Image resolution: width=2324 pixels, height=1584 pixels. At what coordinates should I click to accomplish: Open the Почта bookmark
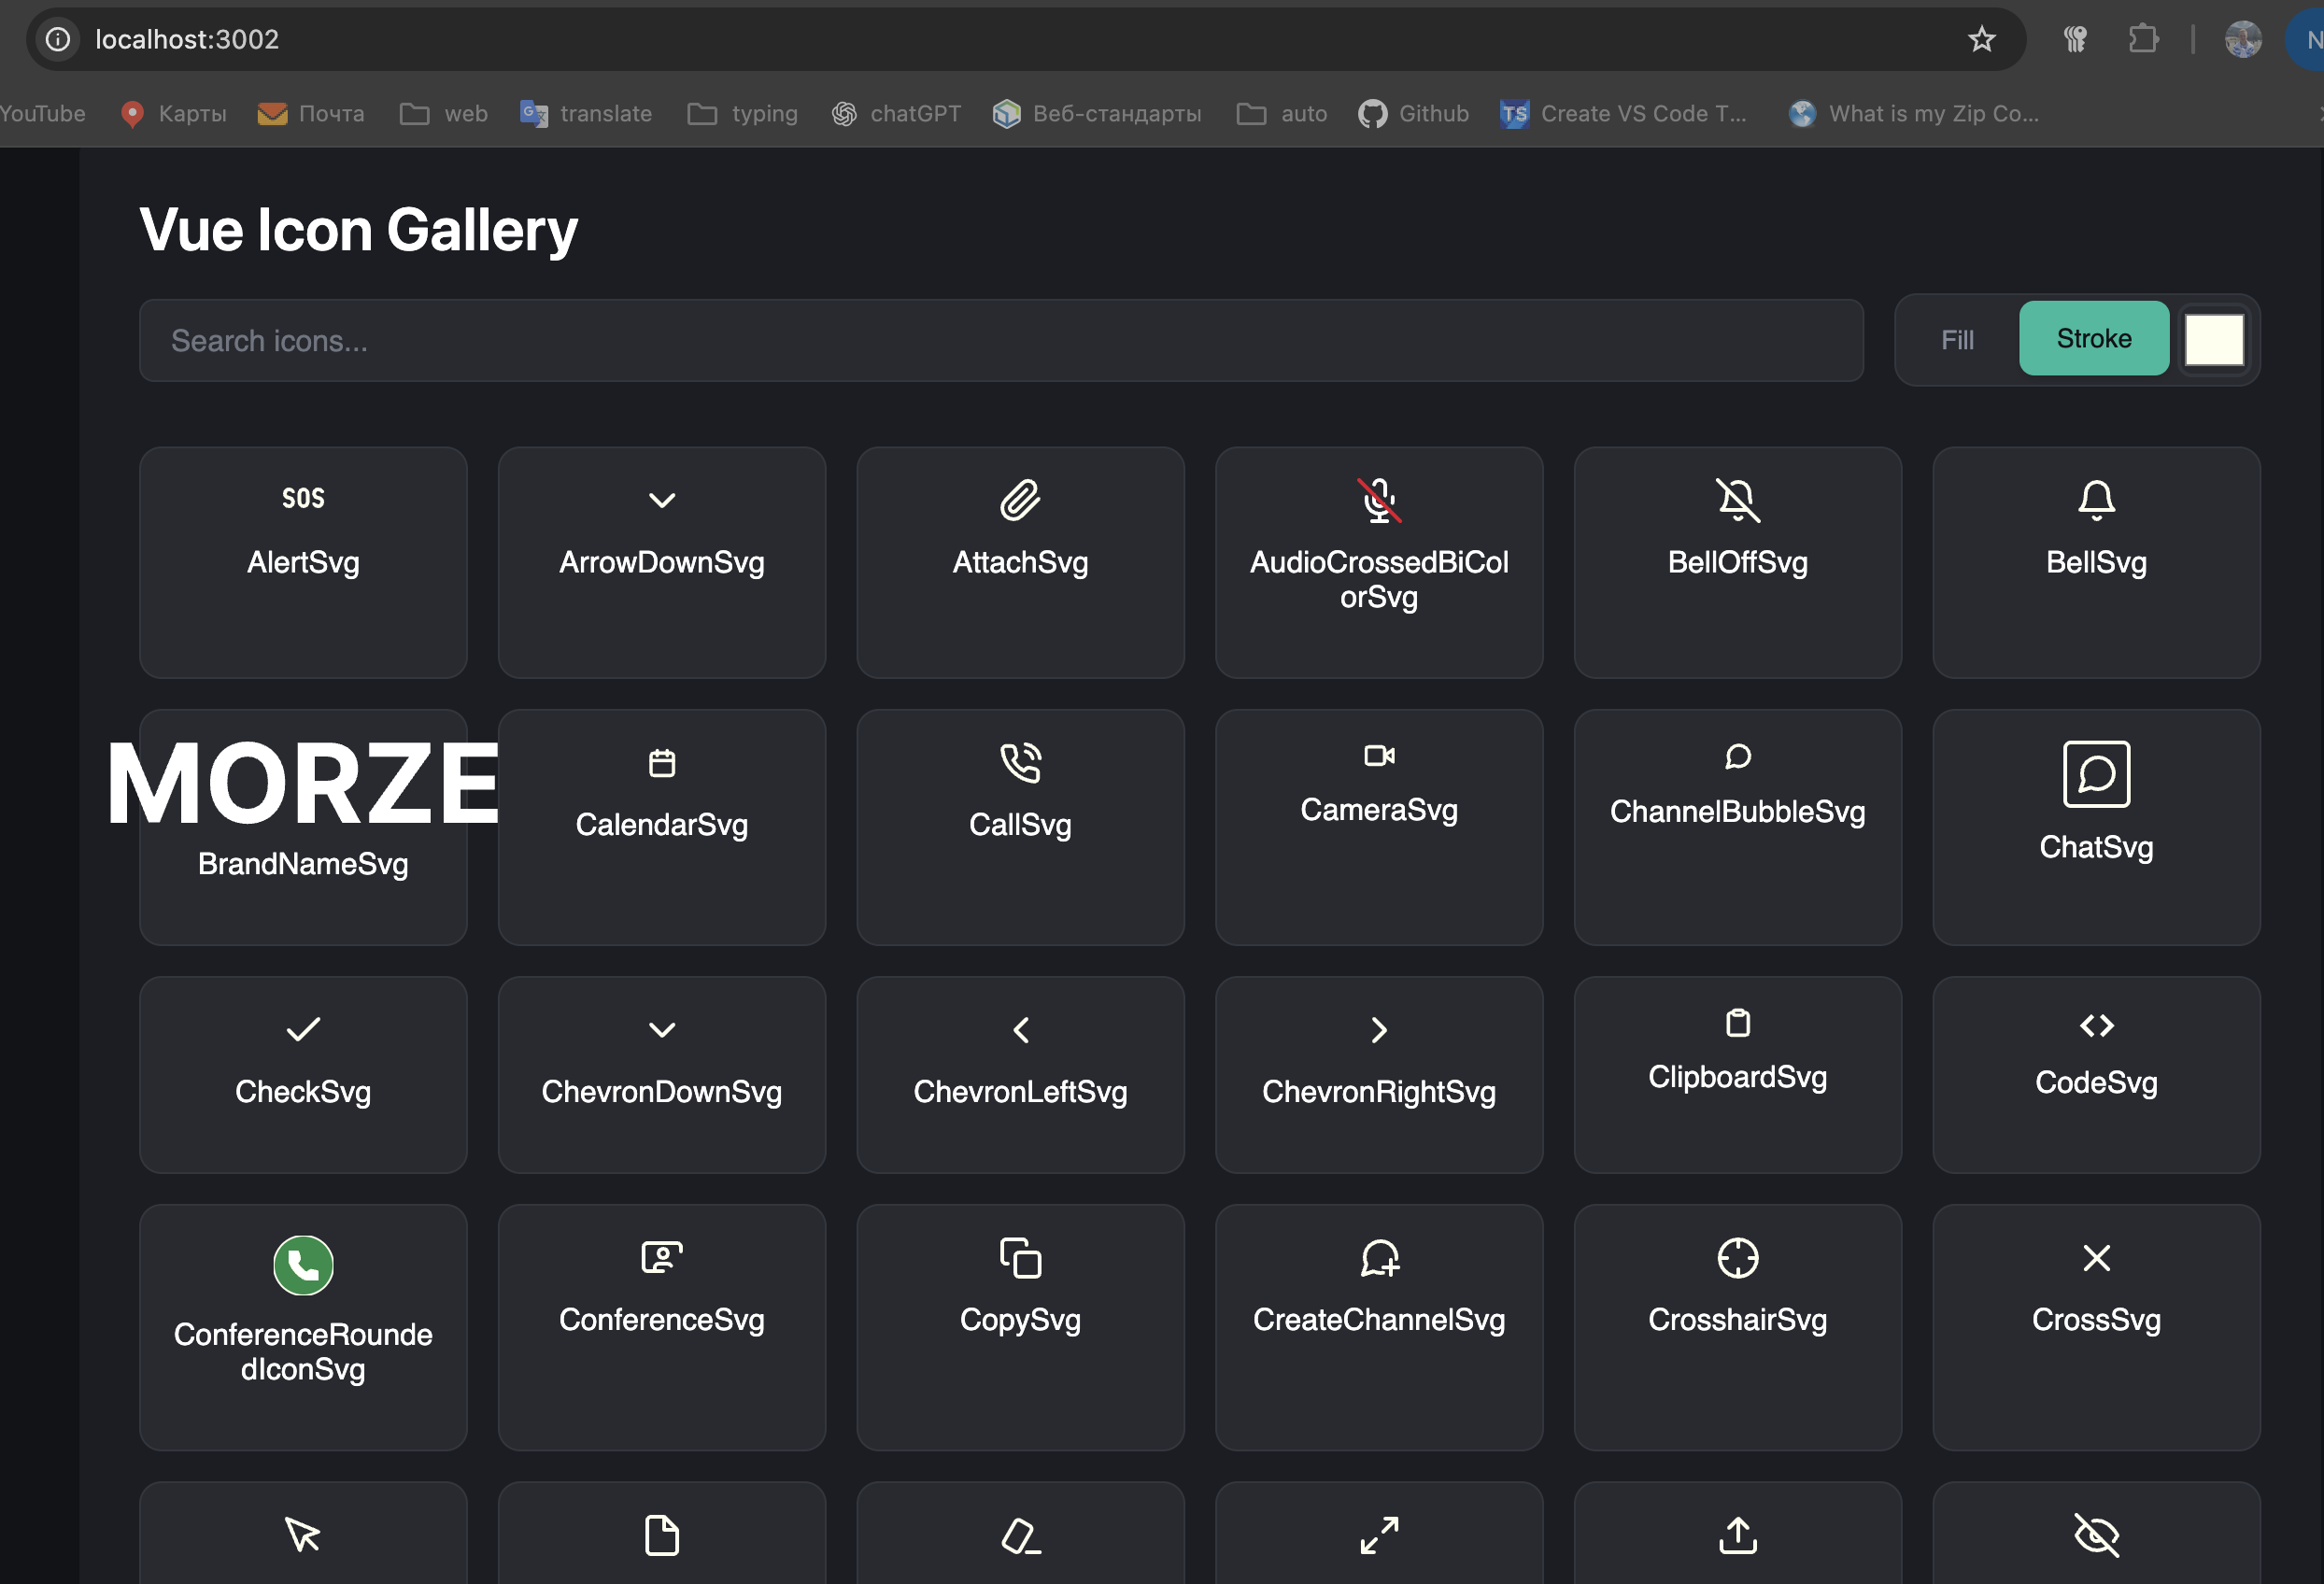coord(311,114)
